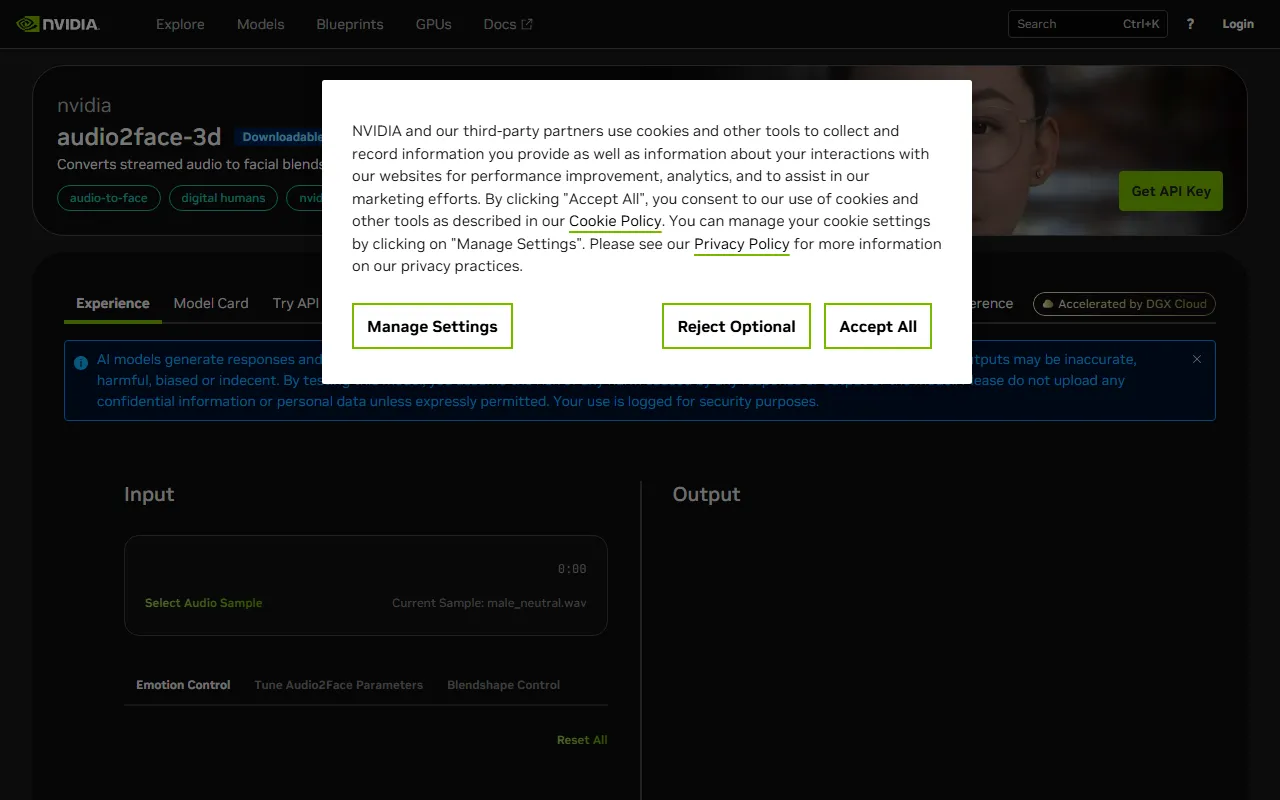The height and width of the screenshot is (800, 1280).
Task: Open the Cookie Policy link
Action: [615, 221]
